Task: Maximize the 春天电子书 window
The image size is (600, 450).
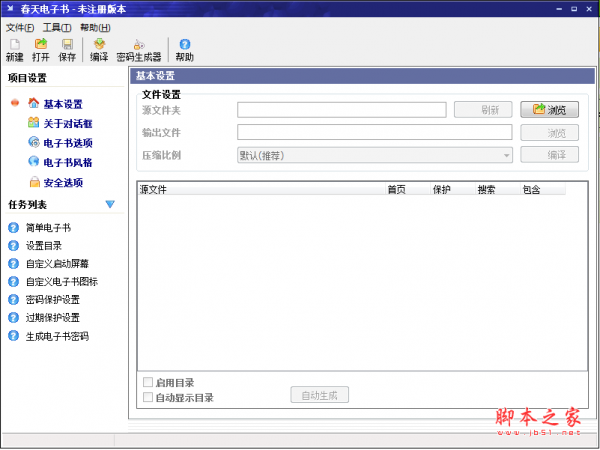Action: [x=574, y=9]
